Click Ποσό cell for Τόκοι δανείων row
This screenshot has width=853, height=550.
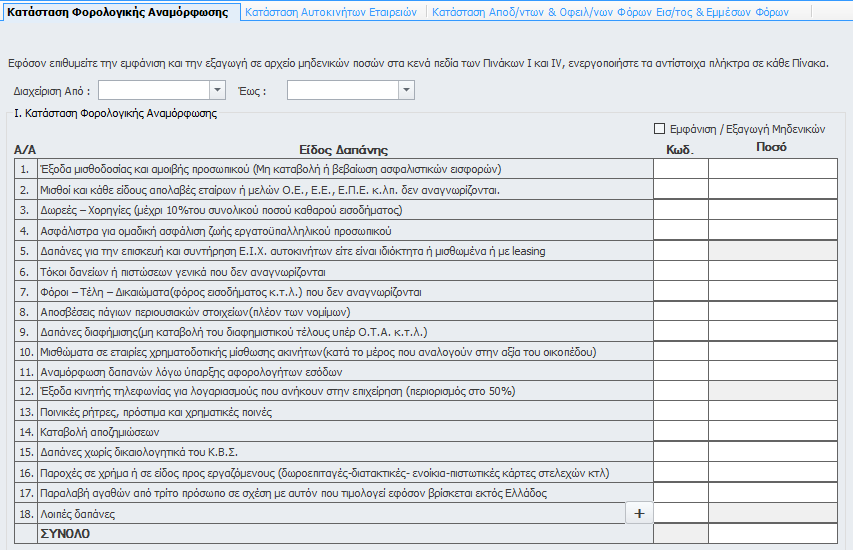[x=773, y=271]
